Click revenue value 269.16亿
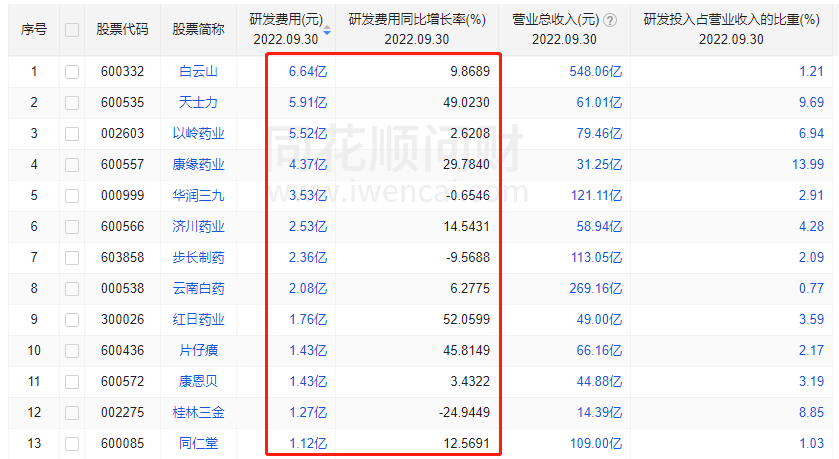 [596, 289]
